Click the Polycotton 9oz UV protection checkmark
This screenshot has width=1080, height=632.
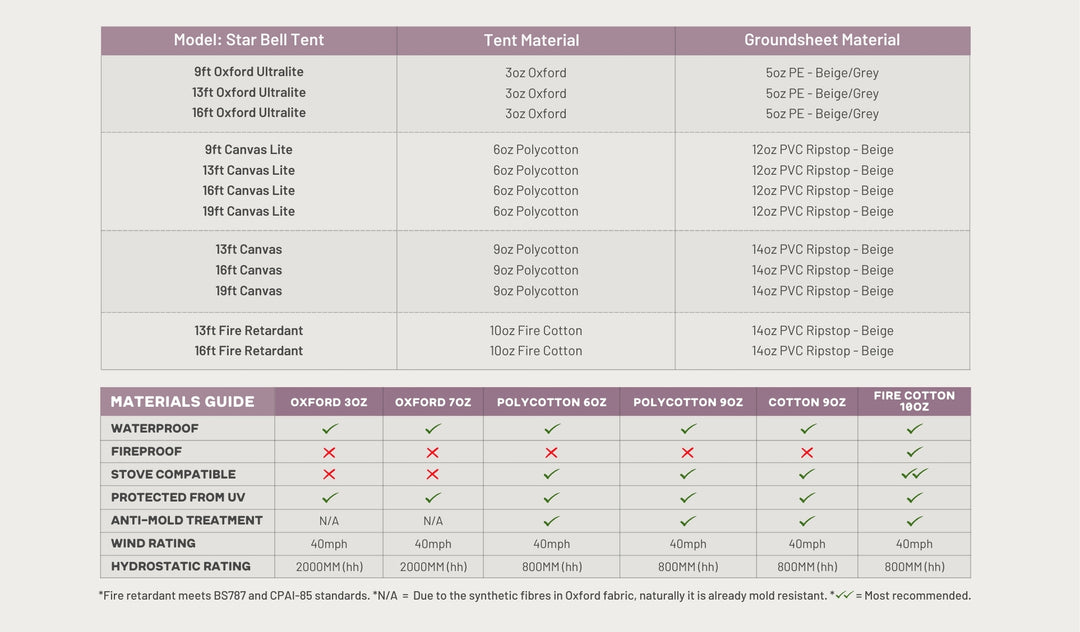point(688,498)
